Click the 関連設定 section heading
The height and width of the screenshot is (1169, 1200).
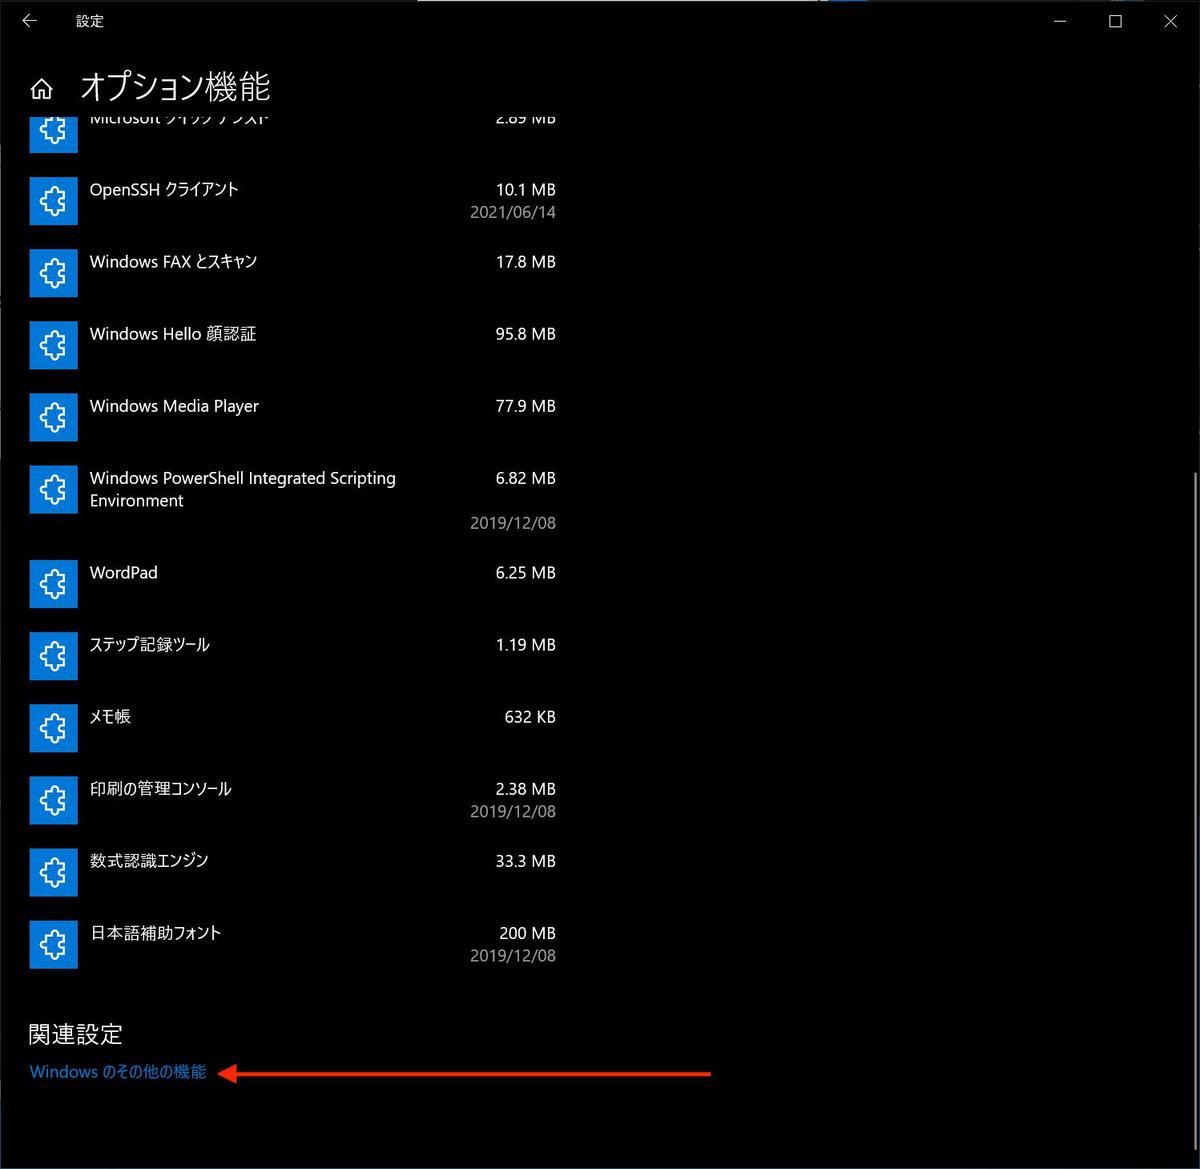click(x=76, y=1033)
